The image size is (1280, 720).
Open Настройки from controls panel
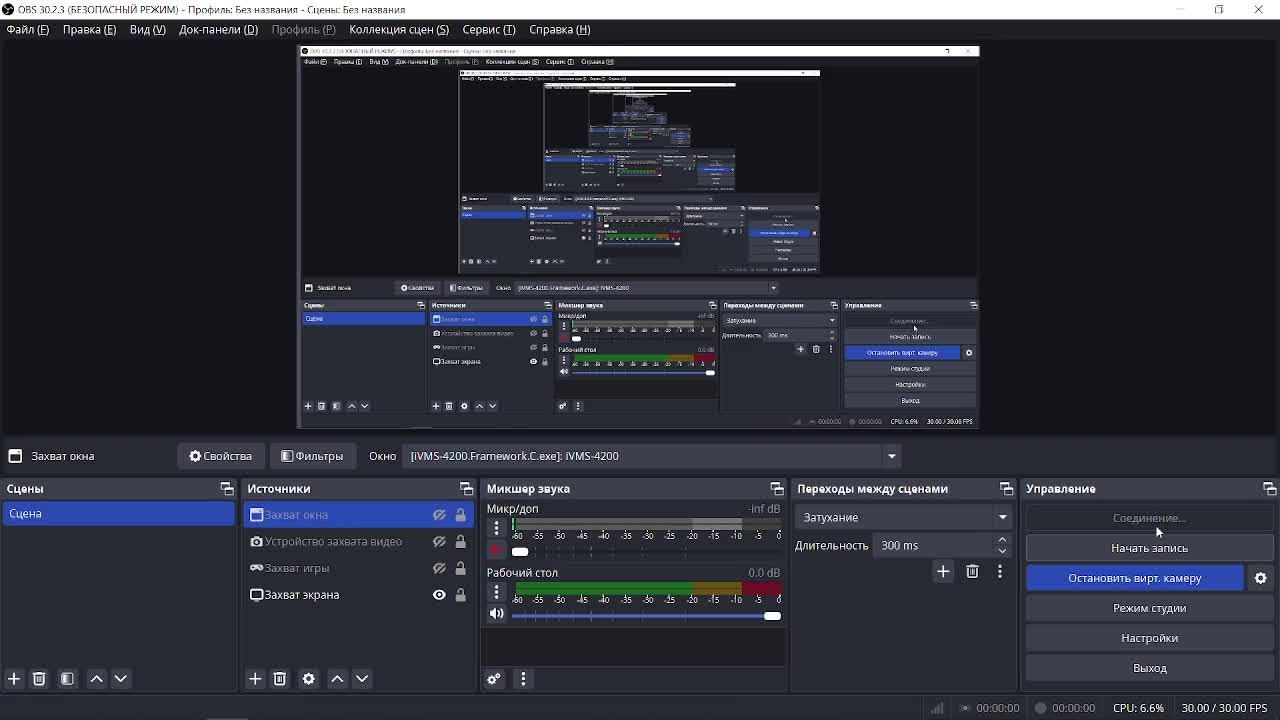click(x=1150, y=638)
